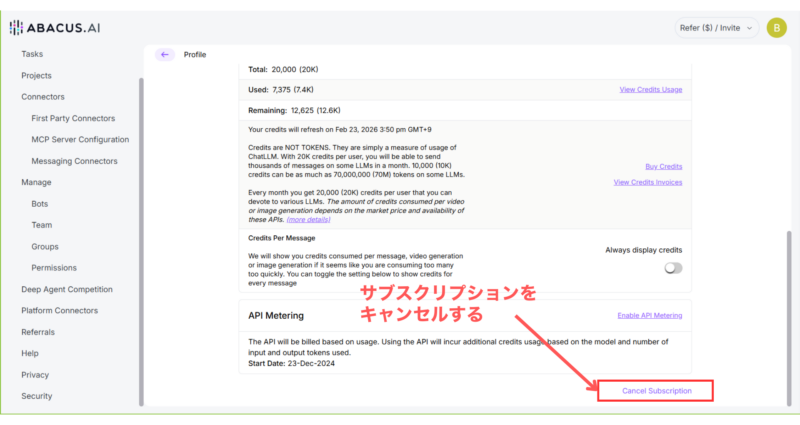
Task: Click the Buy Credits link
Action: pyautogui.click(x=663, y=166)
